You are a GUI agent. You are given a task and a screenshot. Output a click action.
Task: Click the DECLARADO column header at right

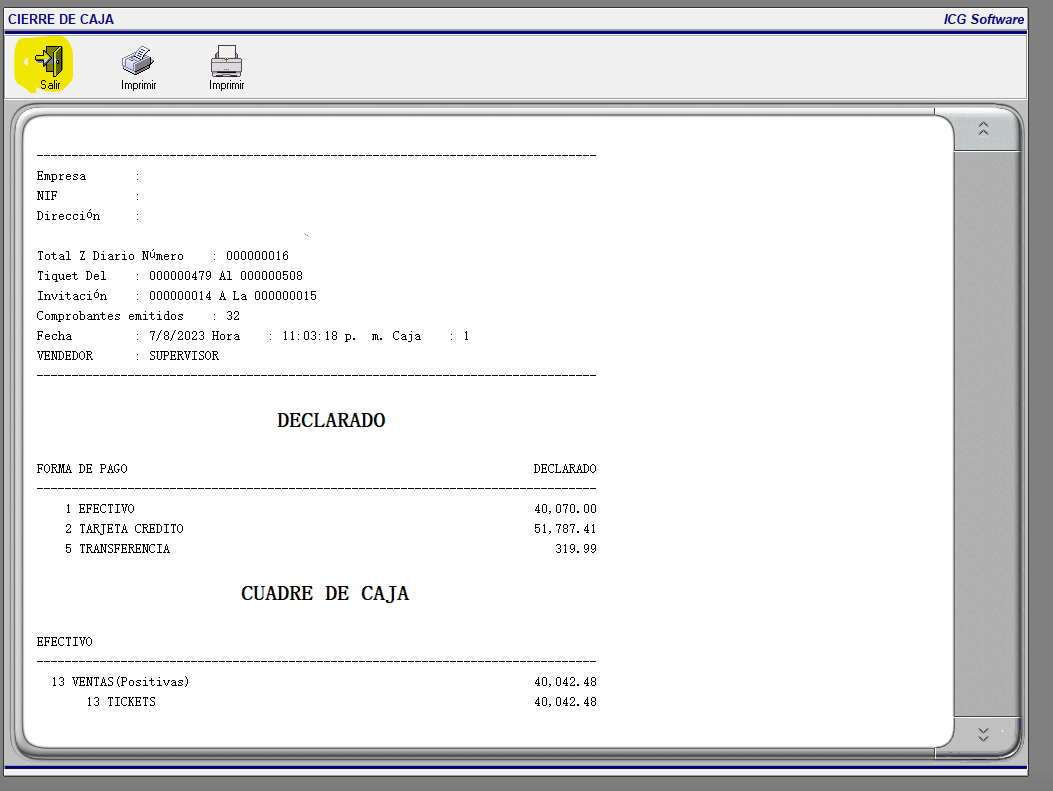[565, 469]
